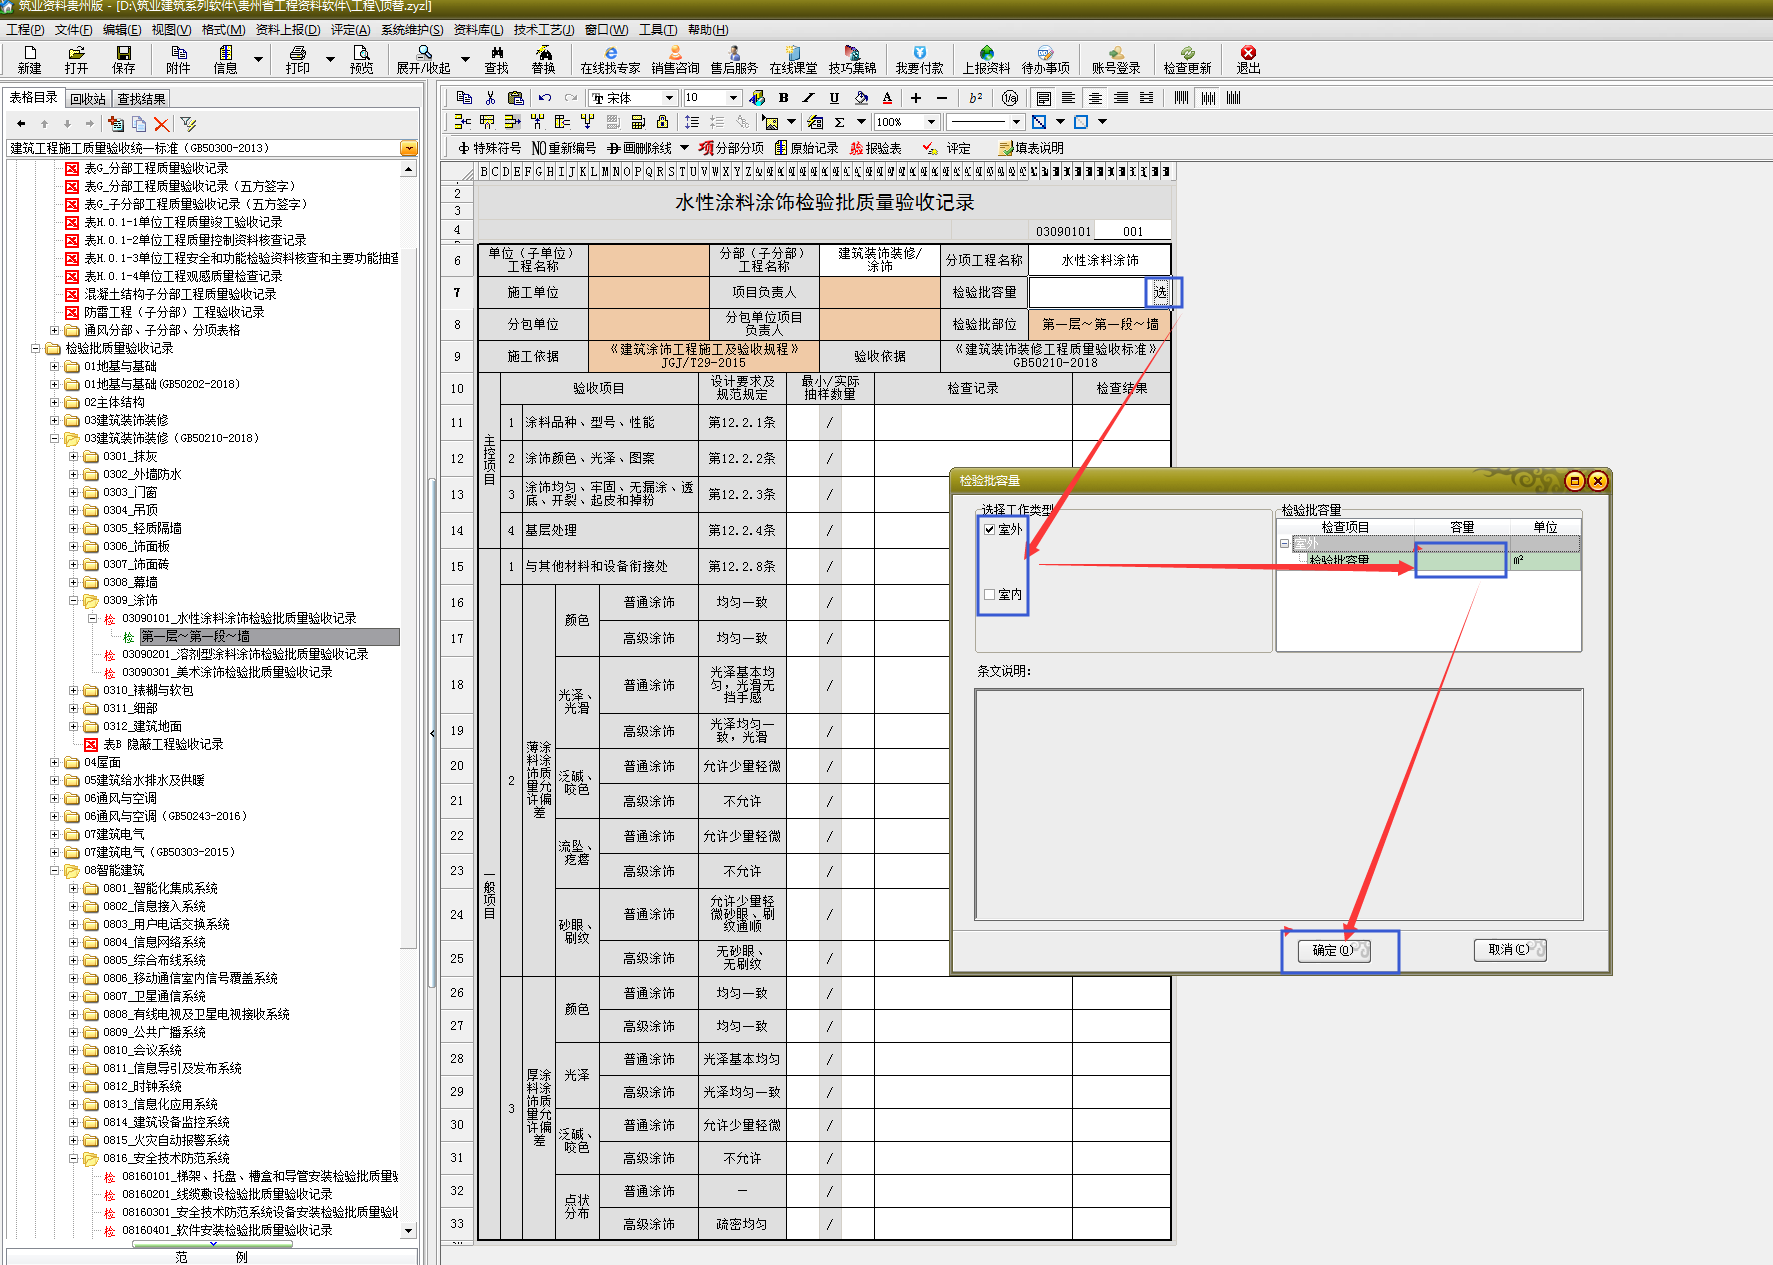The height and width of the screenshot is (1265, 1773).
Task: Click the 报验表 button
Action: (875, 148)
